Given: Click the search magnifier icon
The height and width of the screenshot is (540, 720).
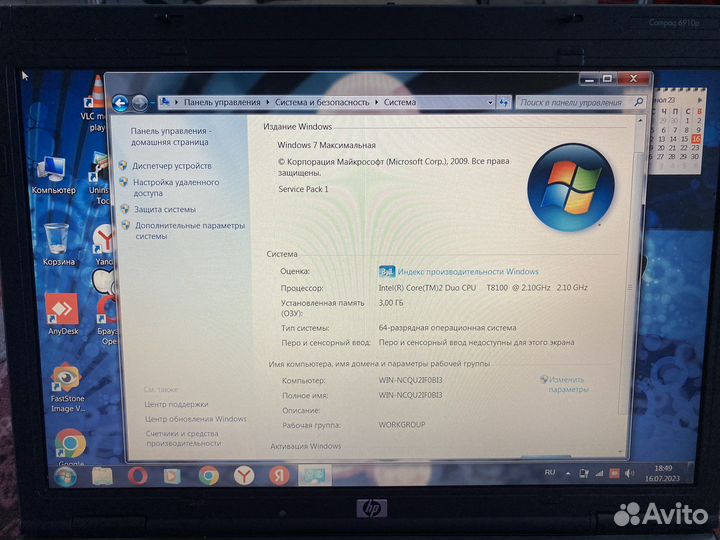Looking at the screenshot, I should click(638, 102).
